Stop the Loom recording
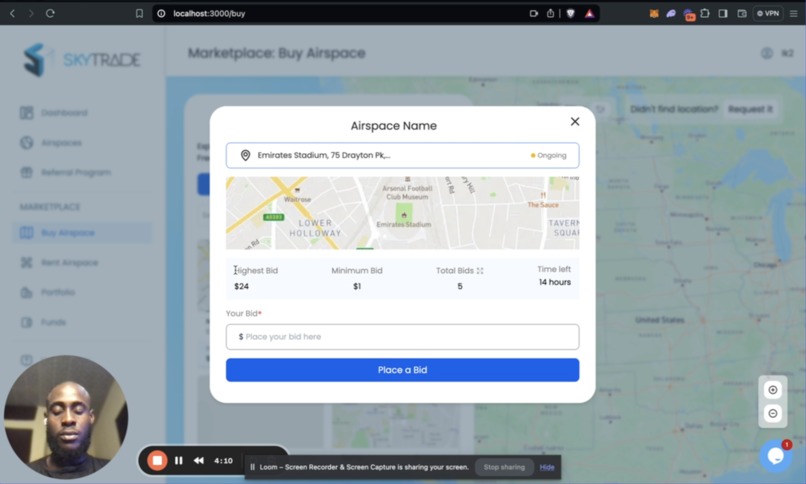 coord(157,460)
